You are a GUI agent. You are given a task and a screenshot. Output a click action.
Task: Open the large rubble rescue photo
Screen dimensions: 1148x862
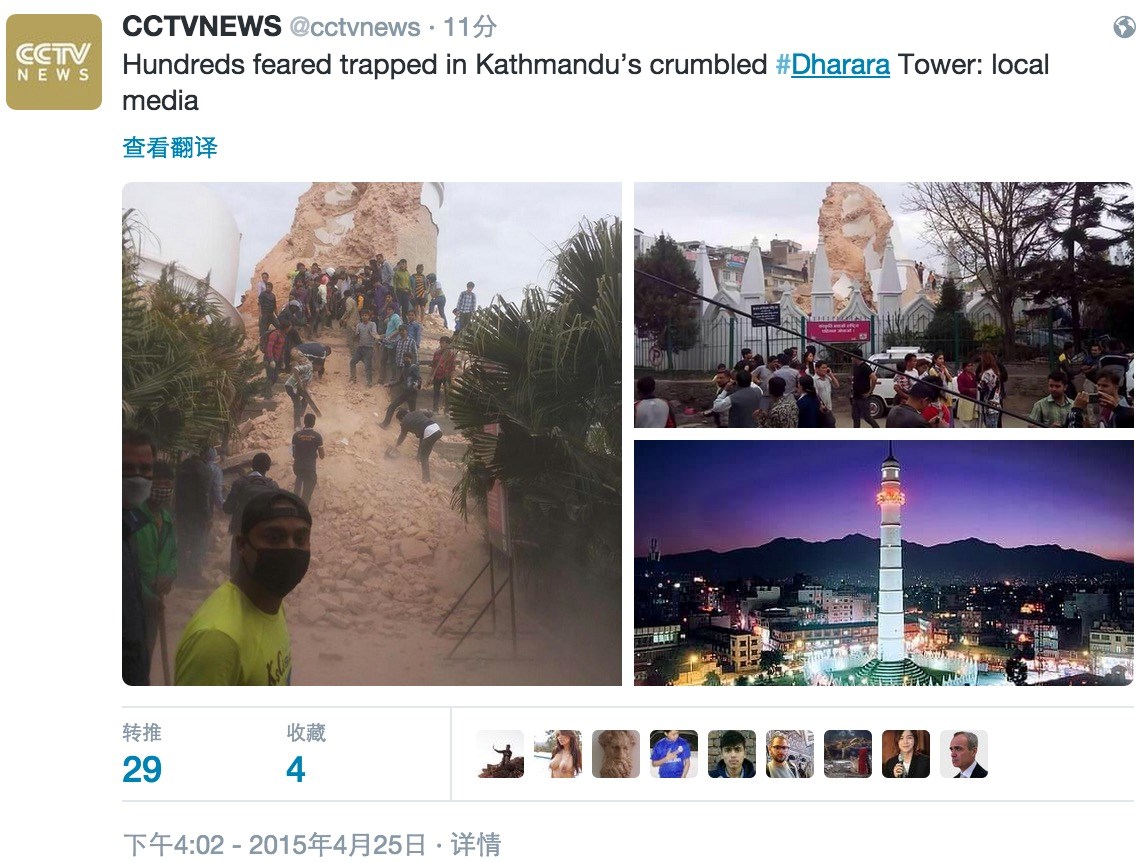[x=372, y=434]
